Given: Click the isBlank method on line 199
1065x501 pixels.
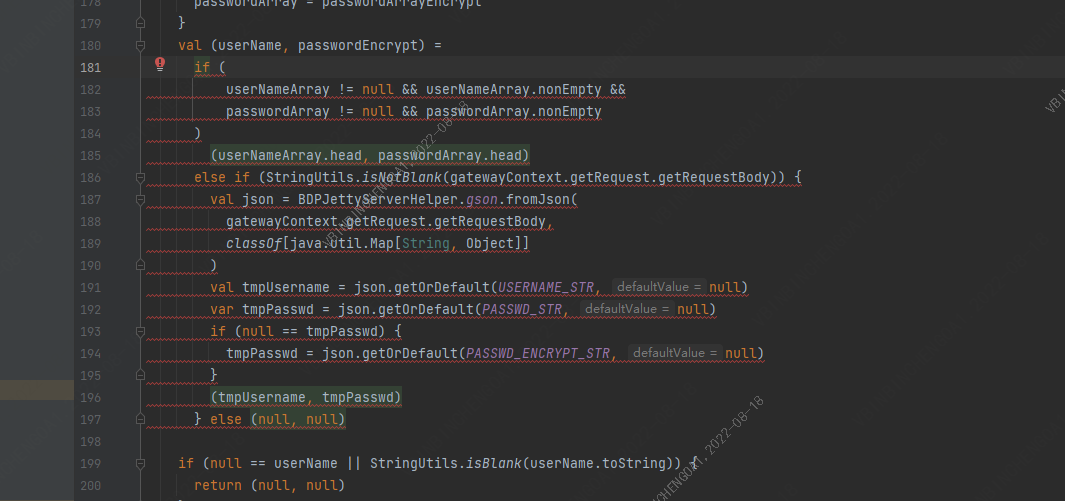Looking at the screenshot, I should 493,463.
